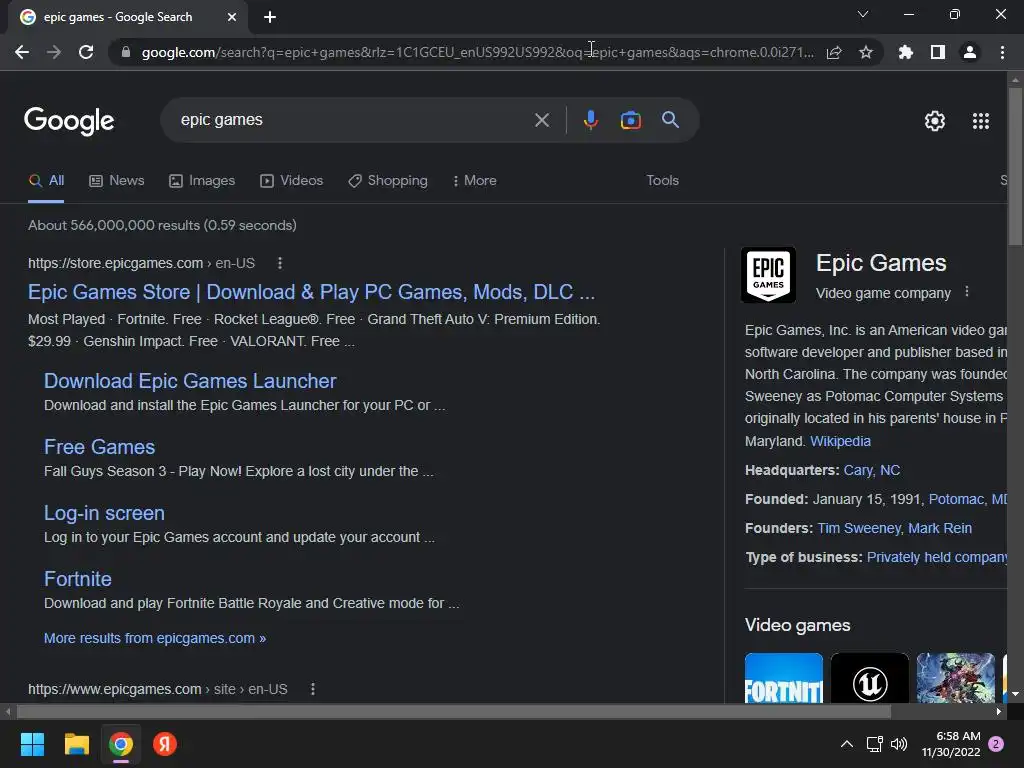Click the address bar URL text

477,52
